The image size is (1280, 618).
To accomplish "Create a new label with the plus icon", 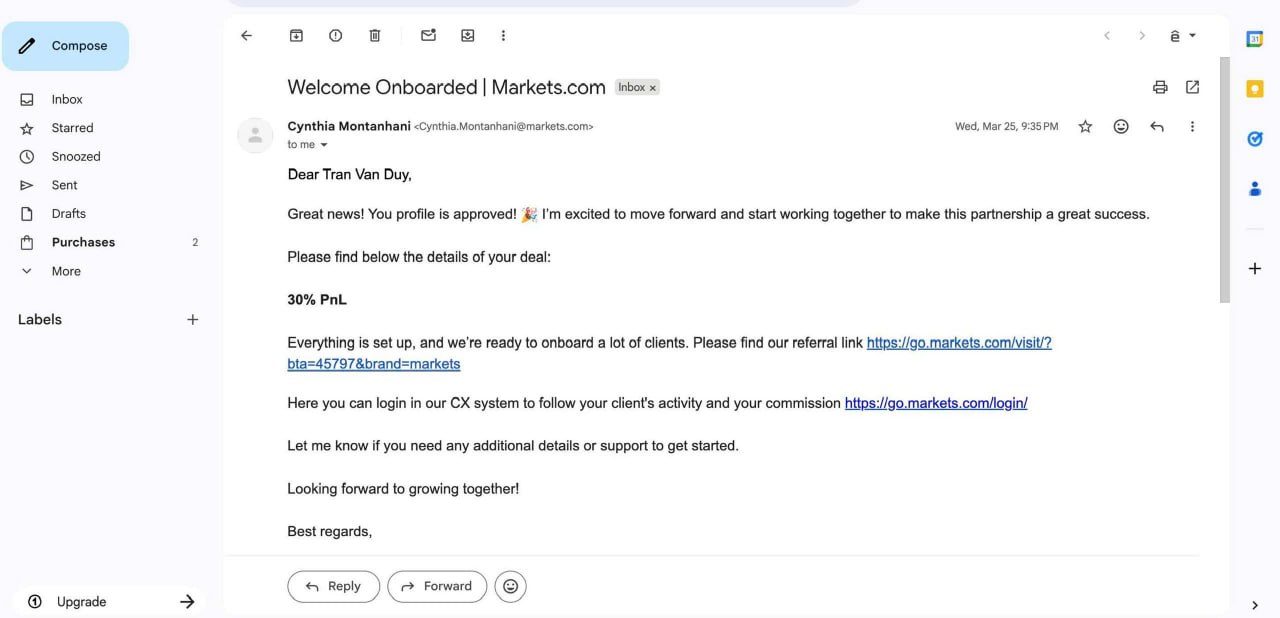I will 193,320.
